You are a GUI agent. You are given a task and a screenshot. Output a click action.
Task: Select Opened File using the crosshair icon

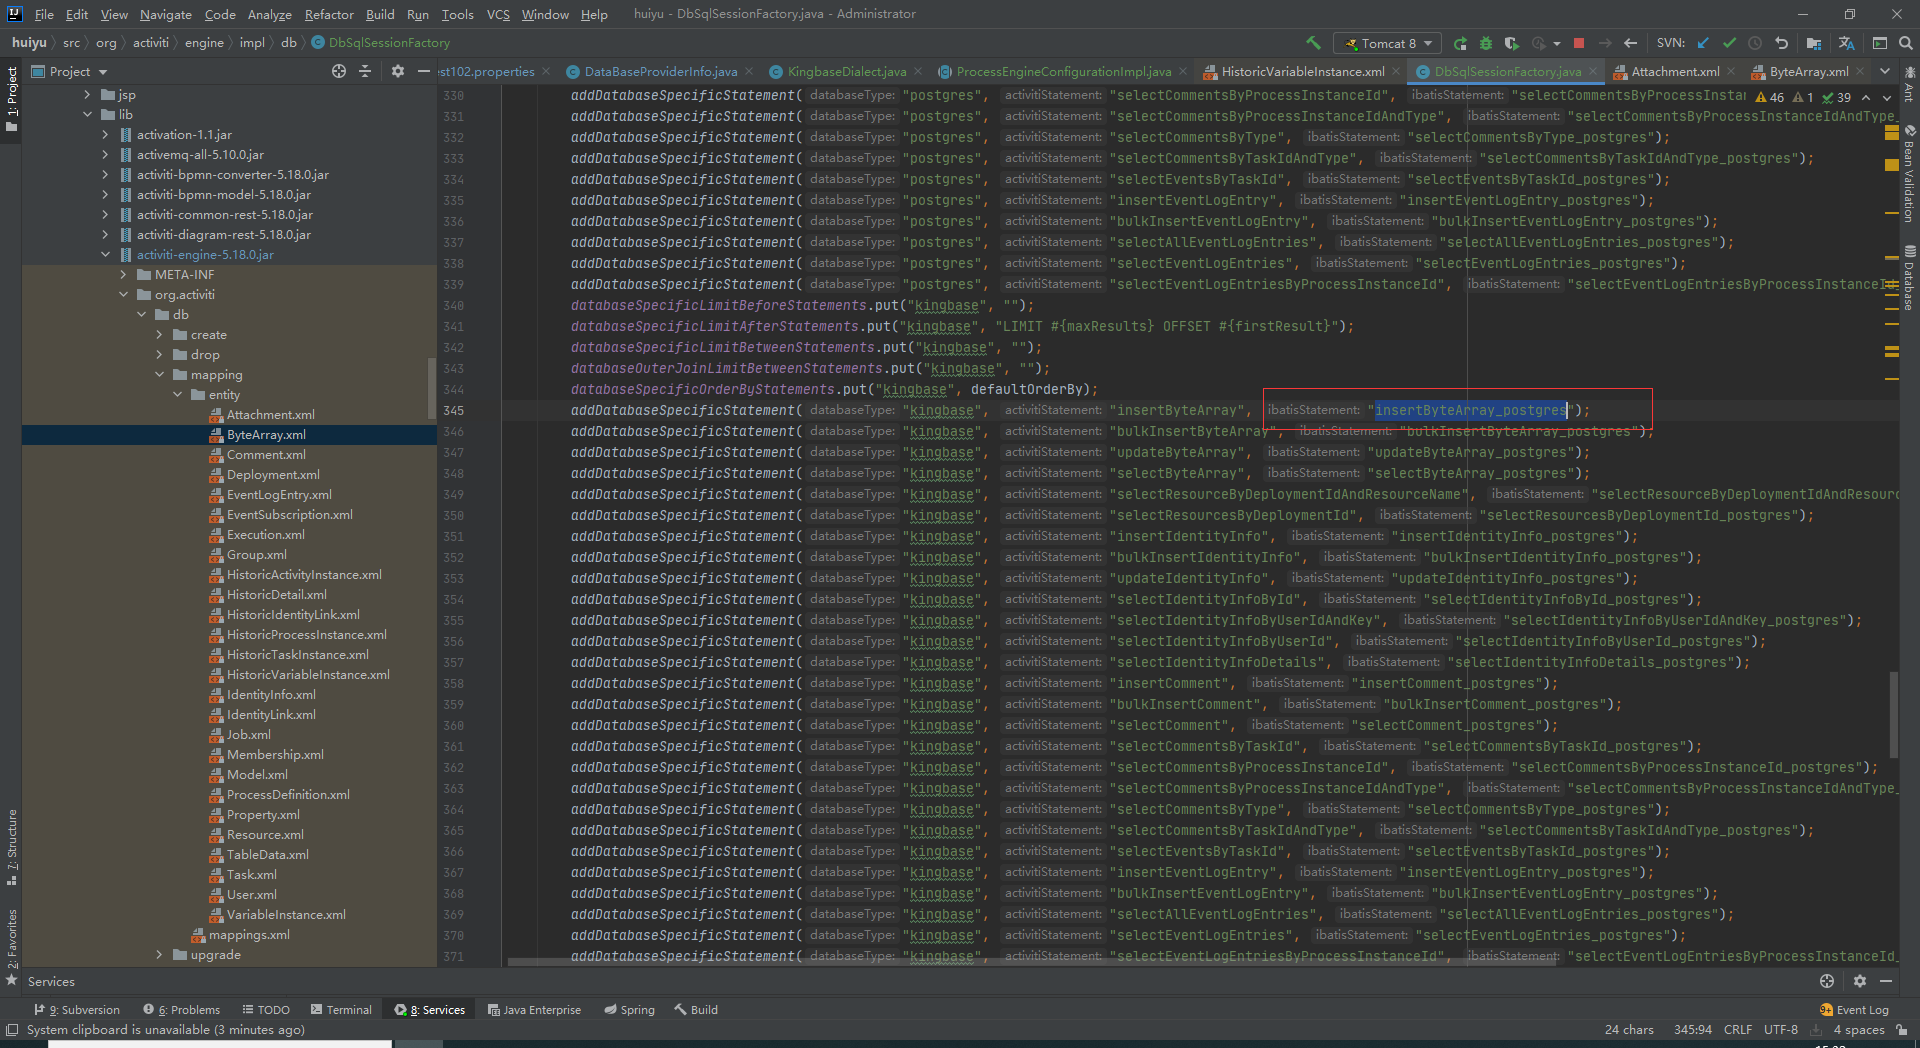click(339, 71)
